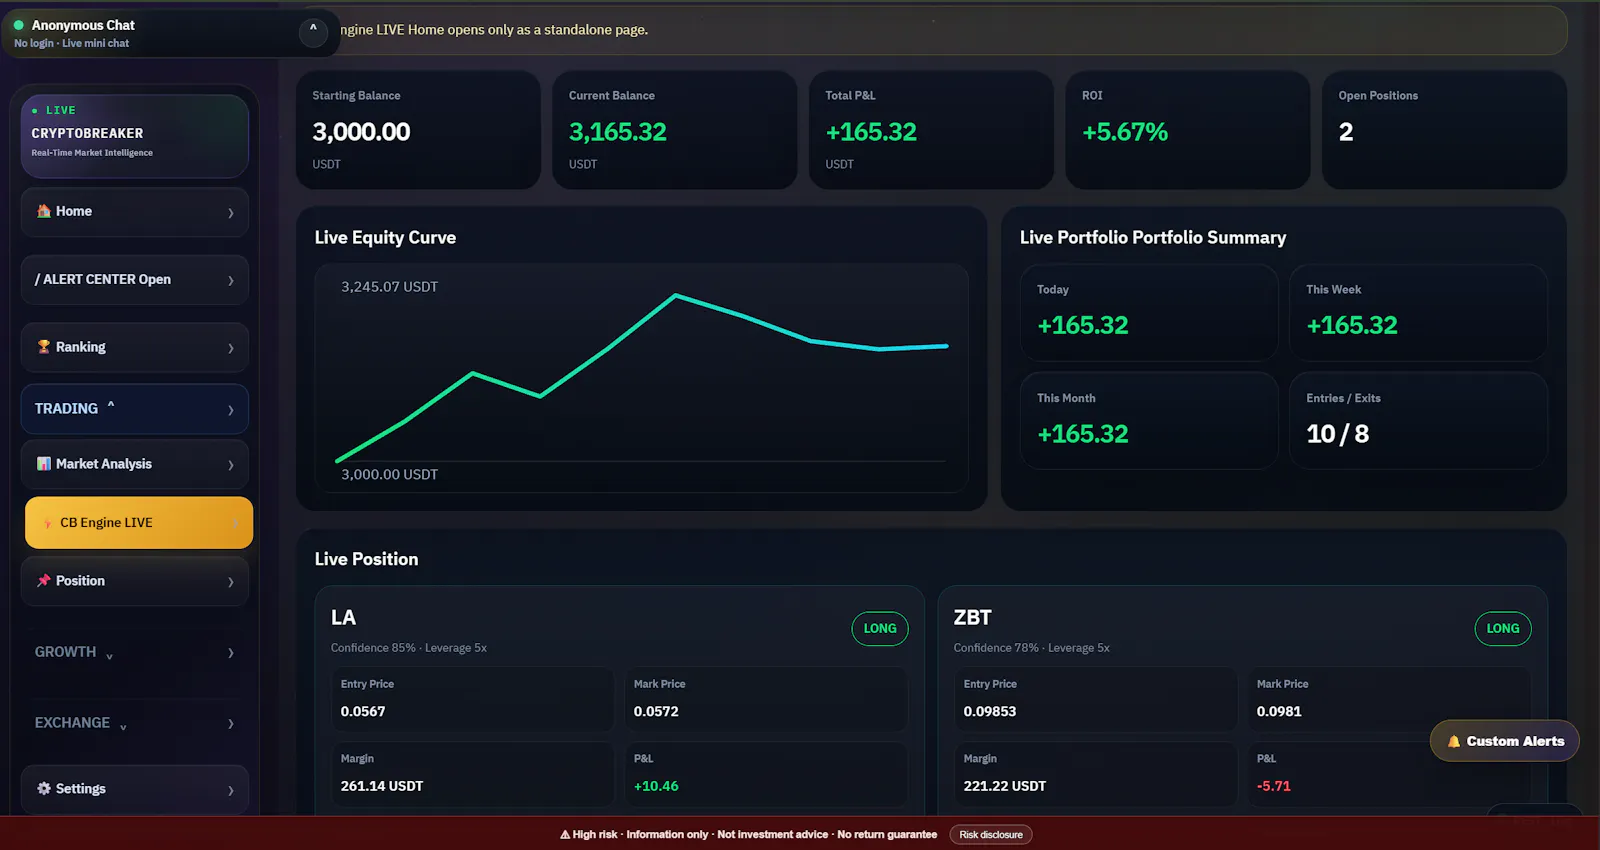The width and height of the screenshot is (1600, 850).
Task: Click the chevron on the EXCHANGE row
Action: [x=231, y=724]
